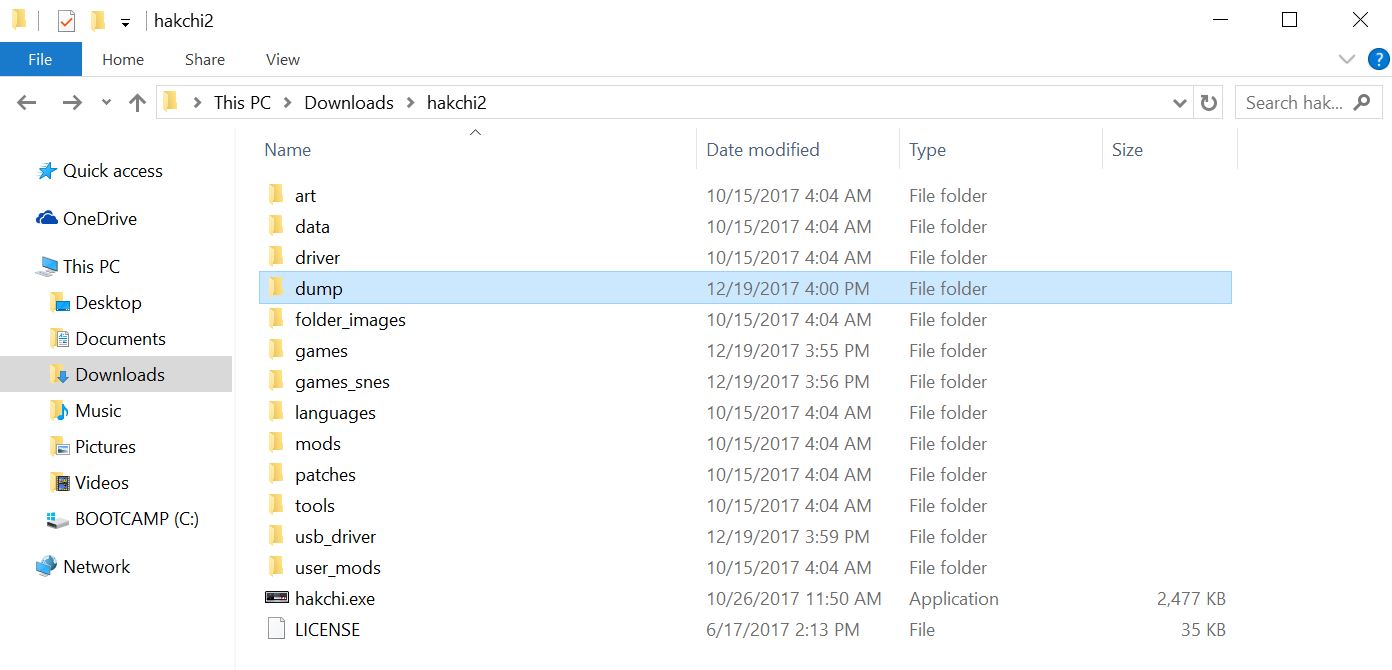This screenshot has height=670, width=1392.
Task: Open the Quick Access Toolbar customize dropdown
Action: [125, 21]
